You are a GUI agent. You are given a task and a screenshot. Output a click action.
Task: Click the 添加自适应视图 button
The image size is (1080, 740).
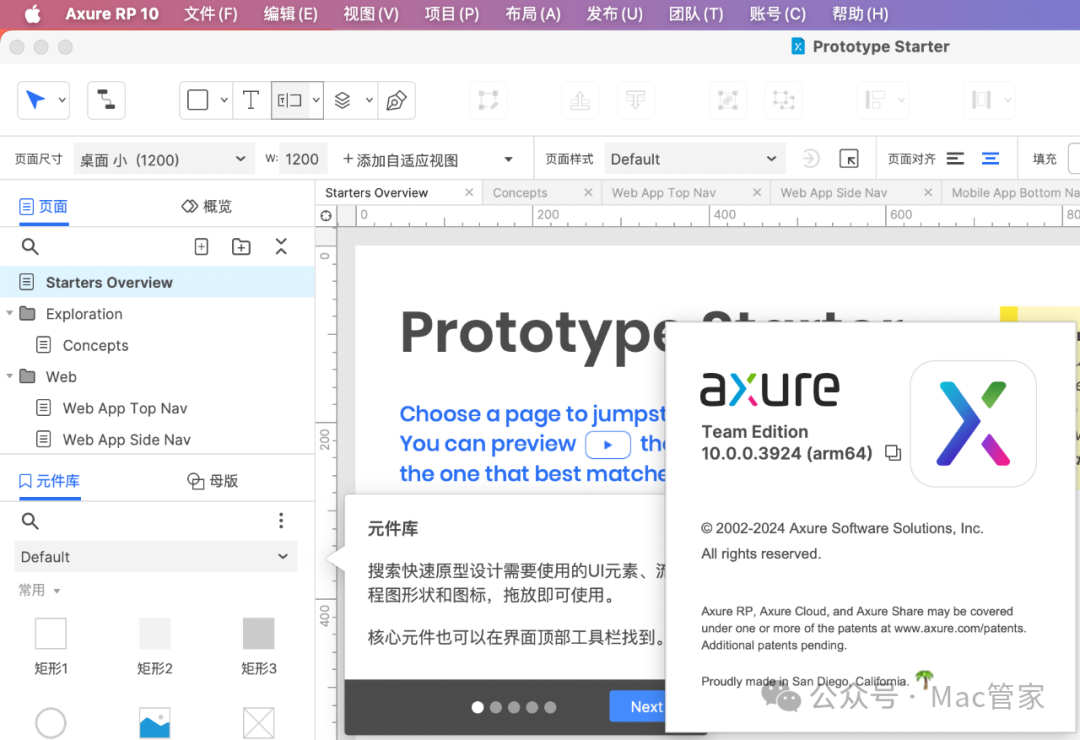click(400, 160)
